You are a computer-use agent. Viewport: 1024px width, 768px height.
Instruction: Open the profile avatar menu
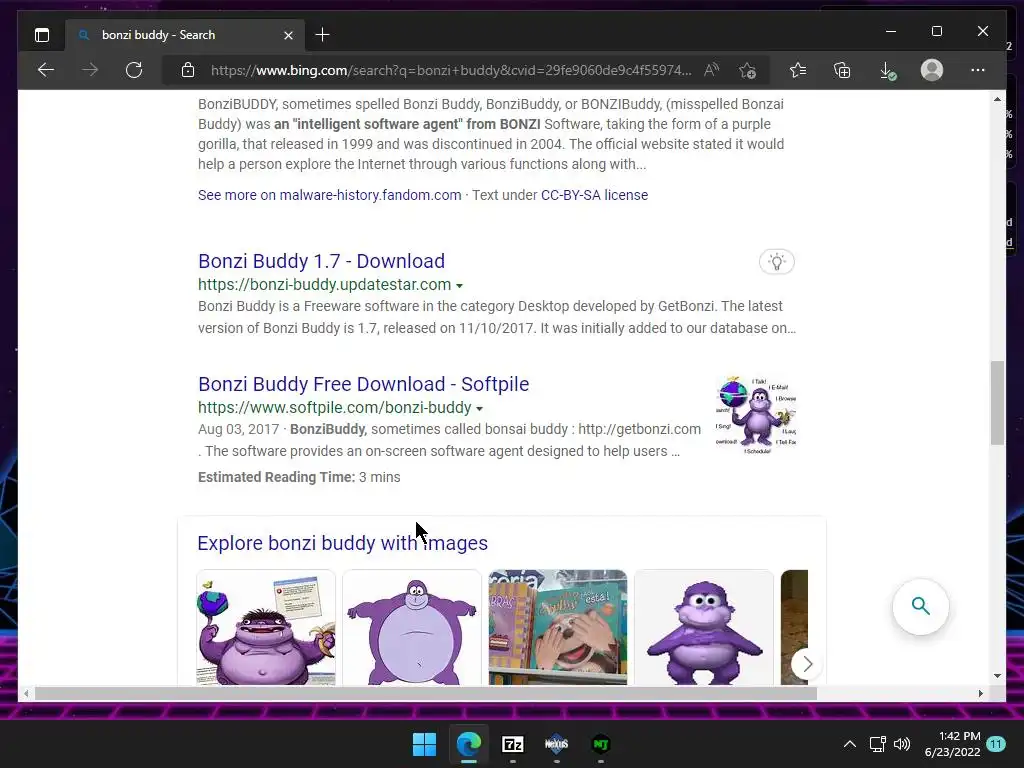pyautogui.click(x=932, y=70)
